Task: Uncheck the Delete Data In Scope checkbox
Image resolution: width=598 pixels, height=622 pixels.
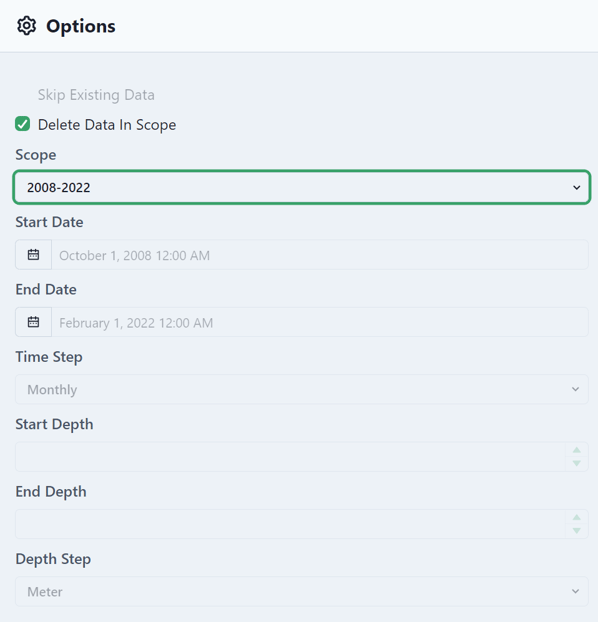Action: pyautogui.click(x=23, y=124)
